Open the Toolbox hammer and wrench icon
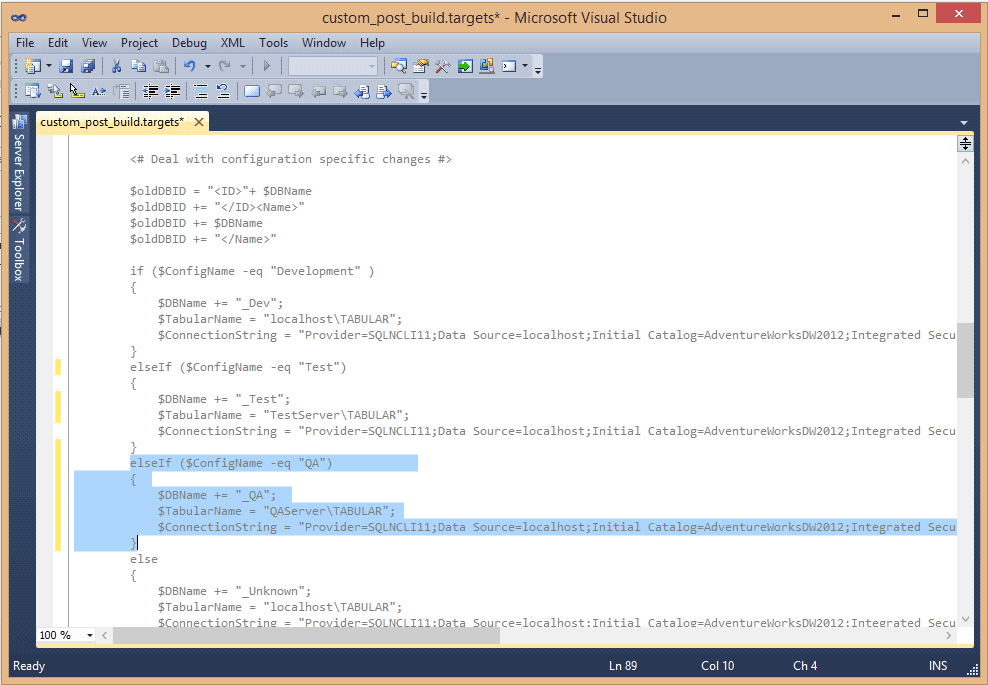This screenshot has height=685, width=988. pyautogui.click(x=442, y=66)
